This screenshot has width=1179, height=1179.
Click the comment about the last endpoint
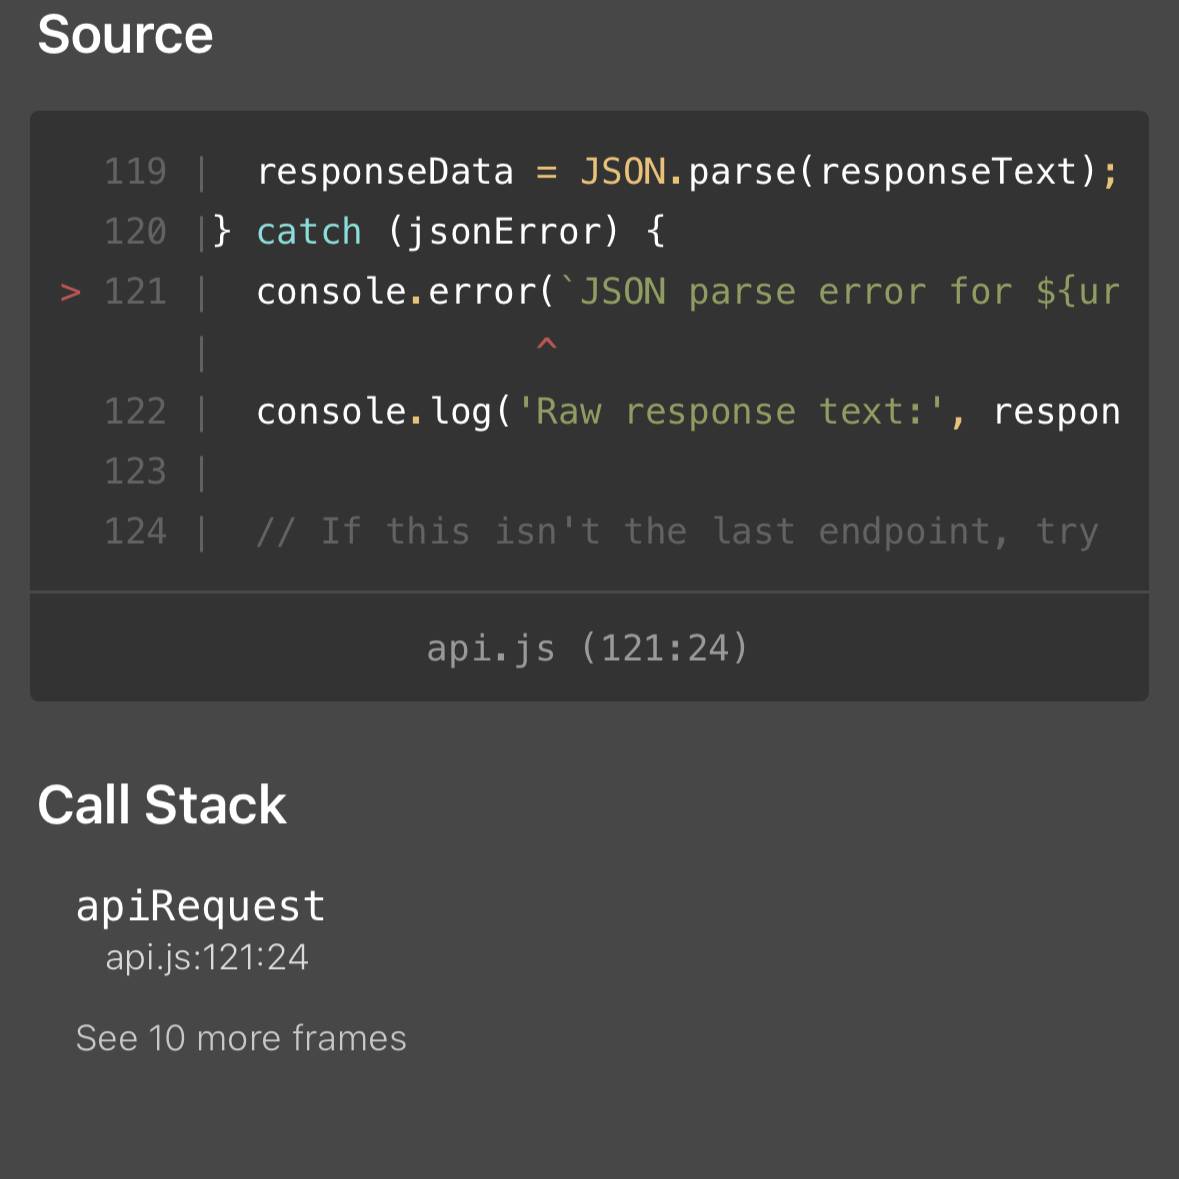pos(677,532)
